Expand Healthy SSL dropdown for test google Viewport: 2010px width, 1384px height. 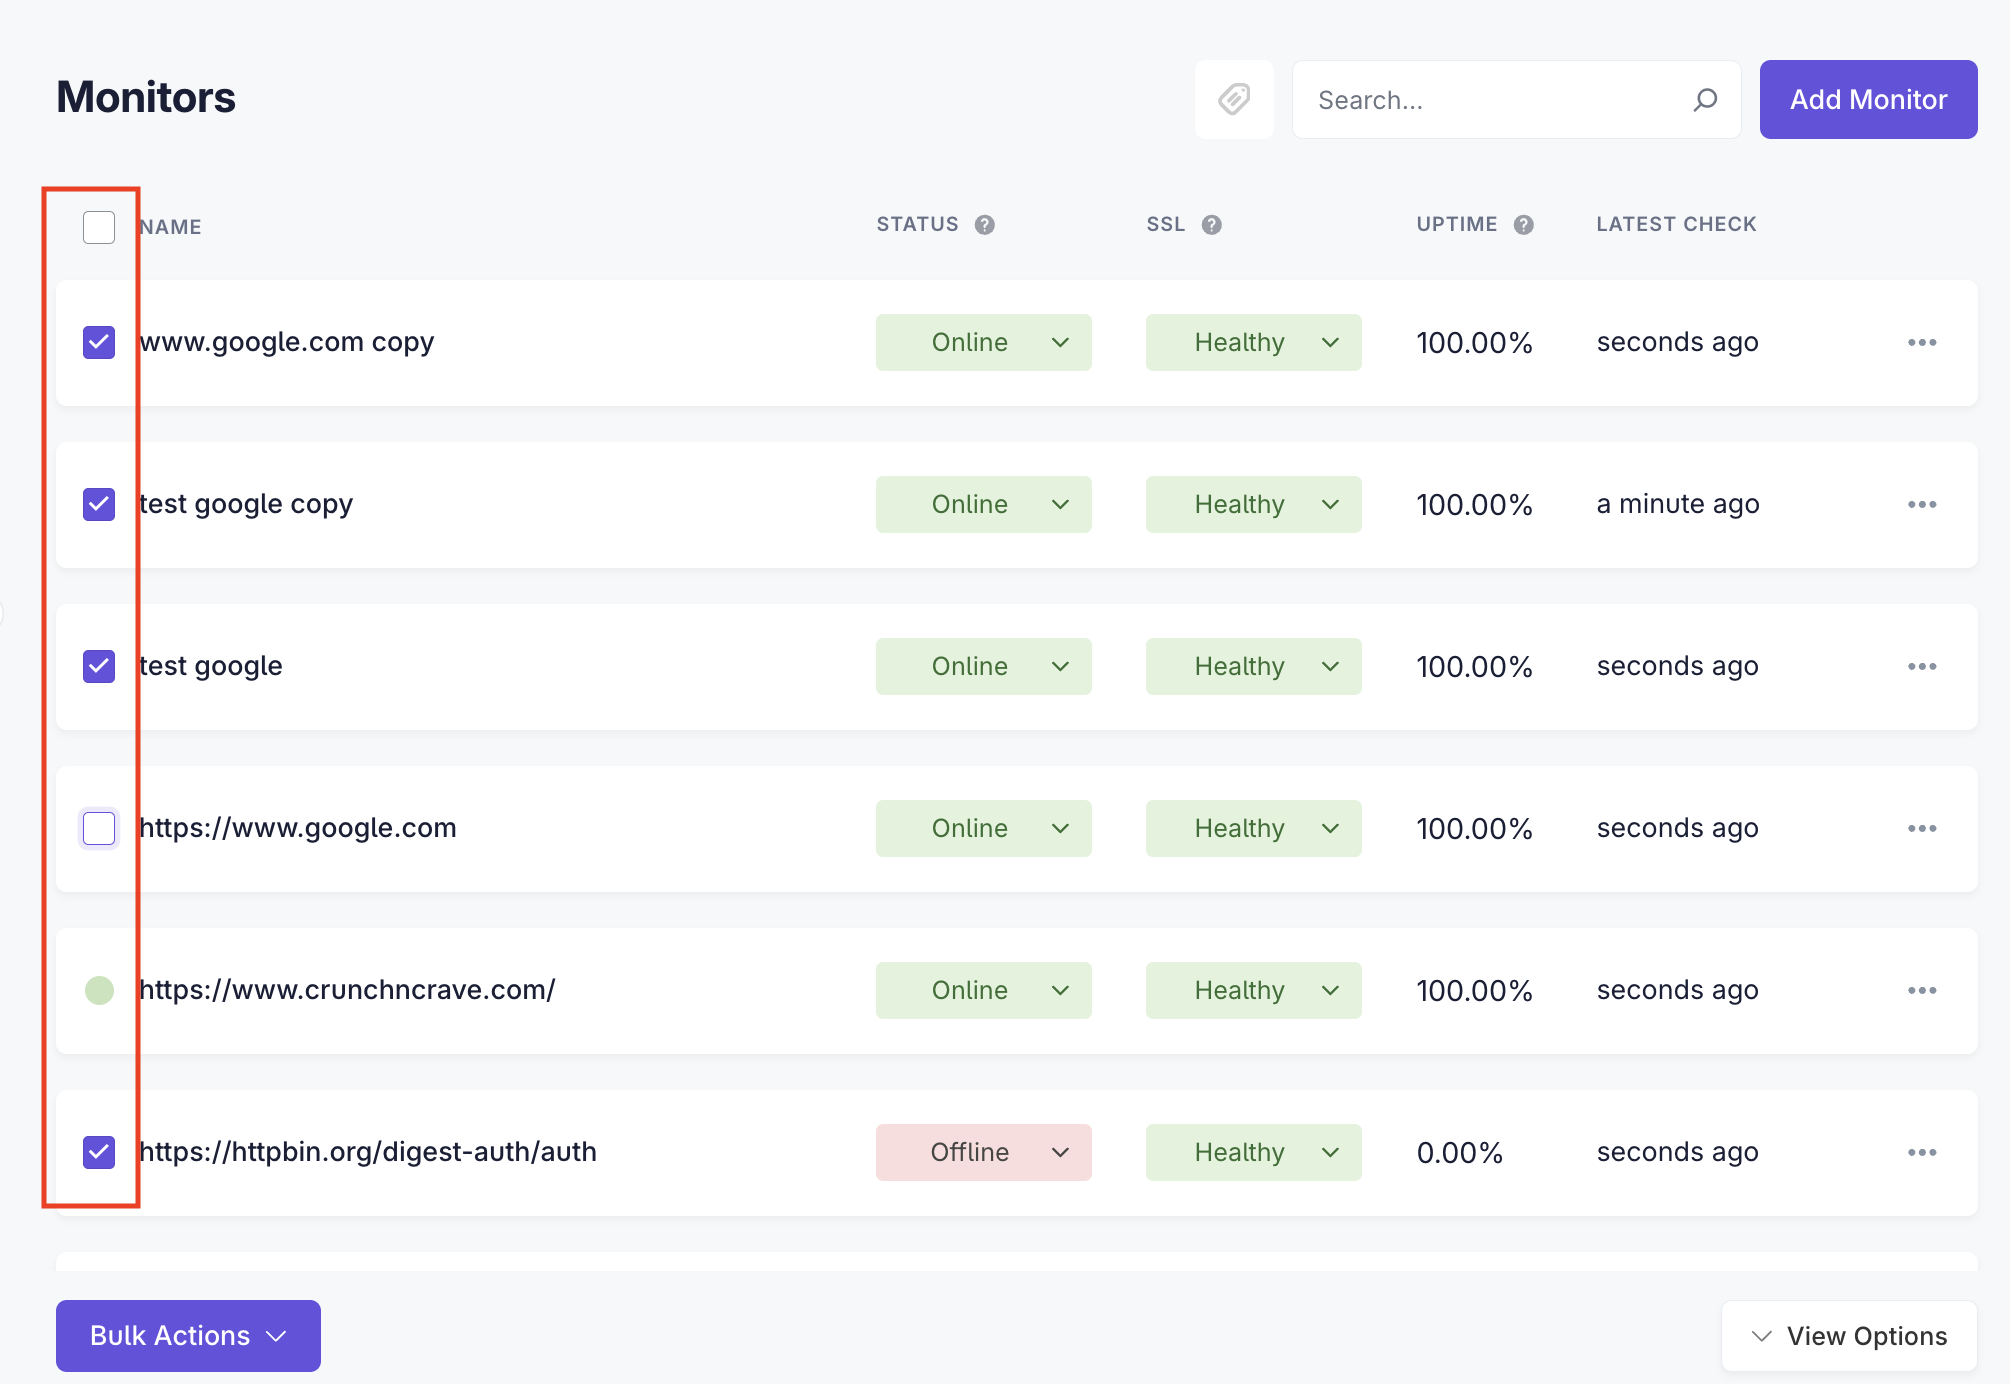pyautogui.click(x=1254, y=667)
